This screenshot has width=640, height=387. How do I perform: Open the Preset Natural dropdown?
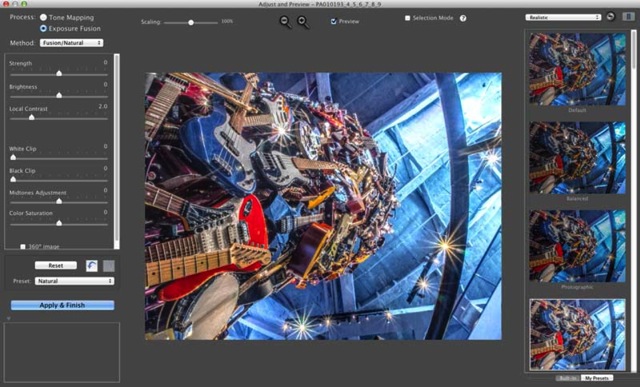(x=74, y=281)
